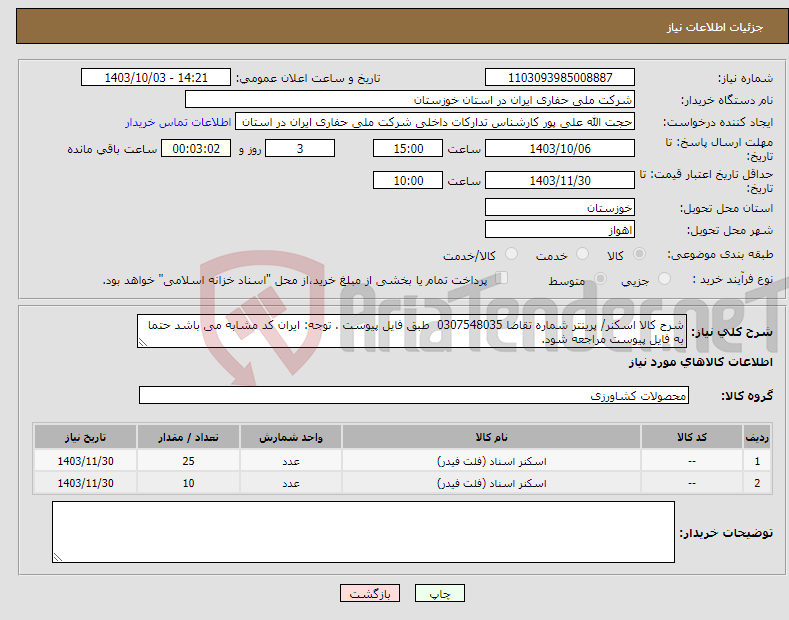This screenshot has height=620, width=789.
Task: Click the تعداد / مقدار column header
Action: [188, 437]
